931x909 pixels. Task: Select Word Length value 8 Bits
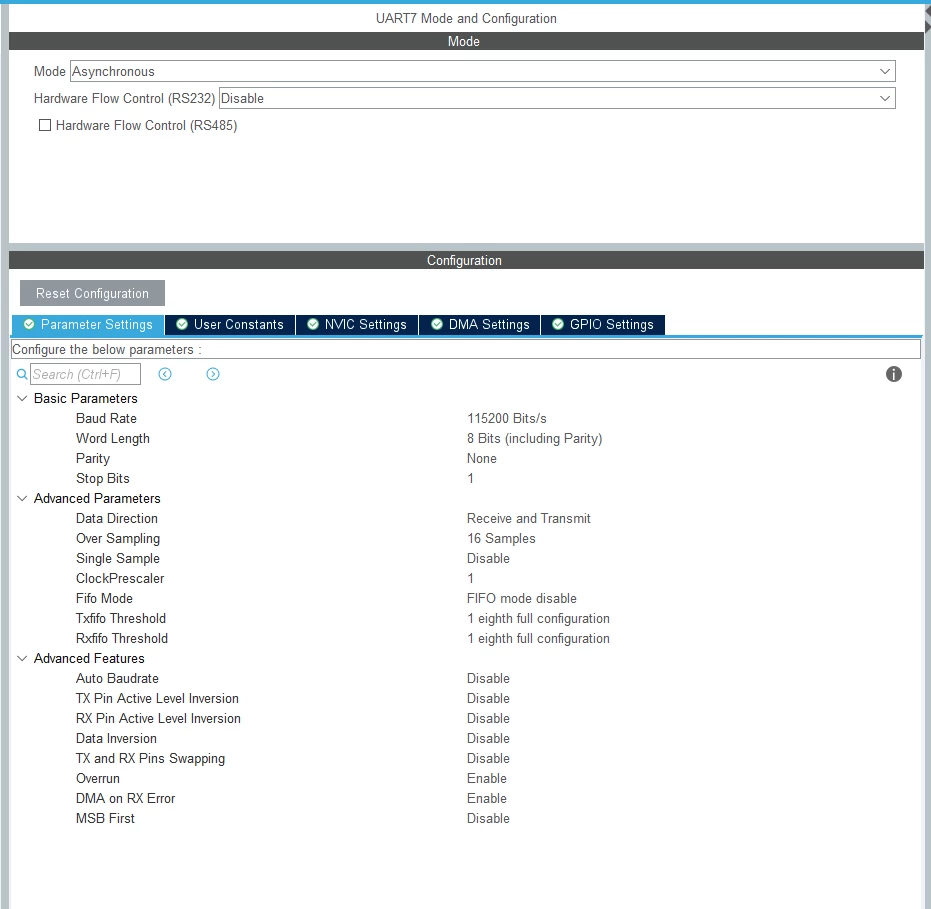(x=534, y=439)
